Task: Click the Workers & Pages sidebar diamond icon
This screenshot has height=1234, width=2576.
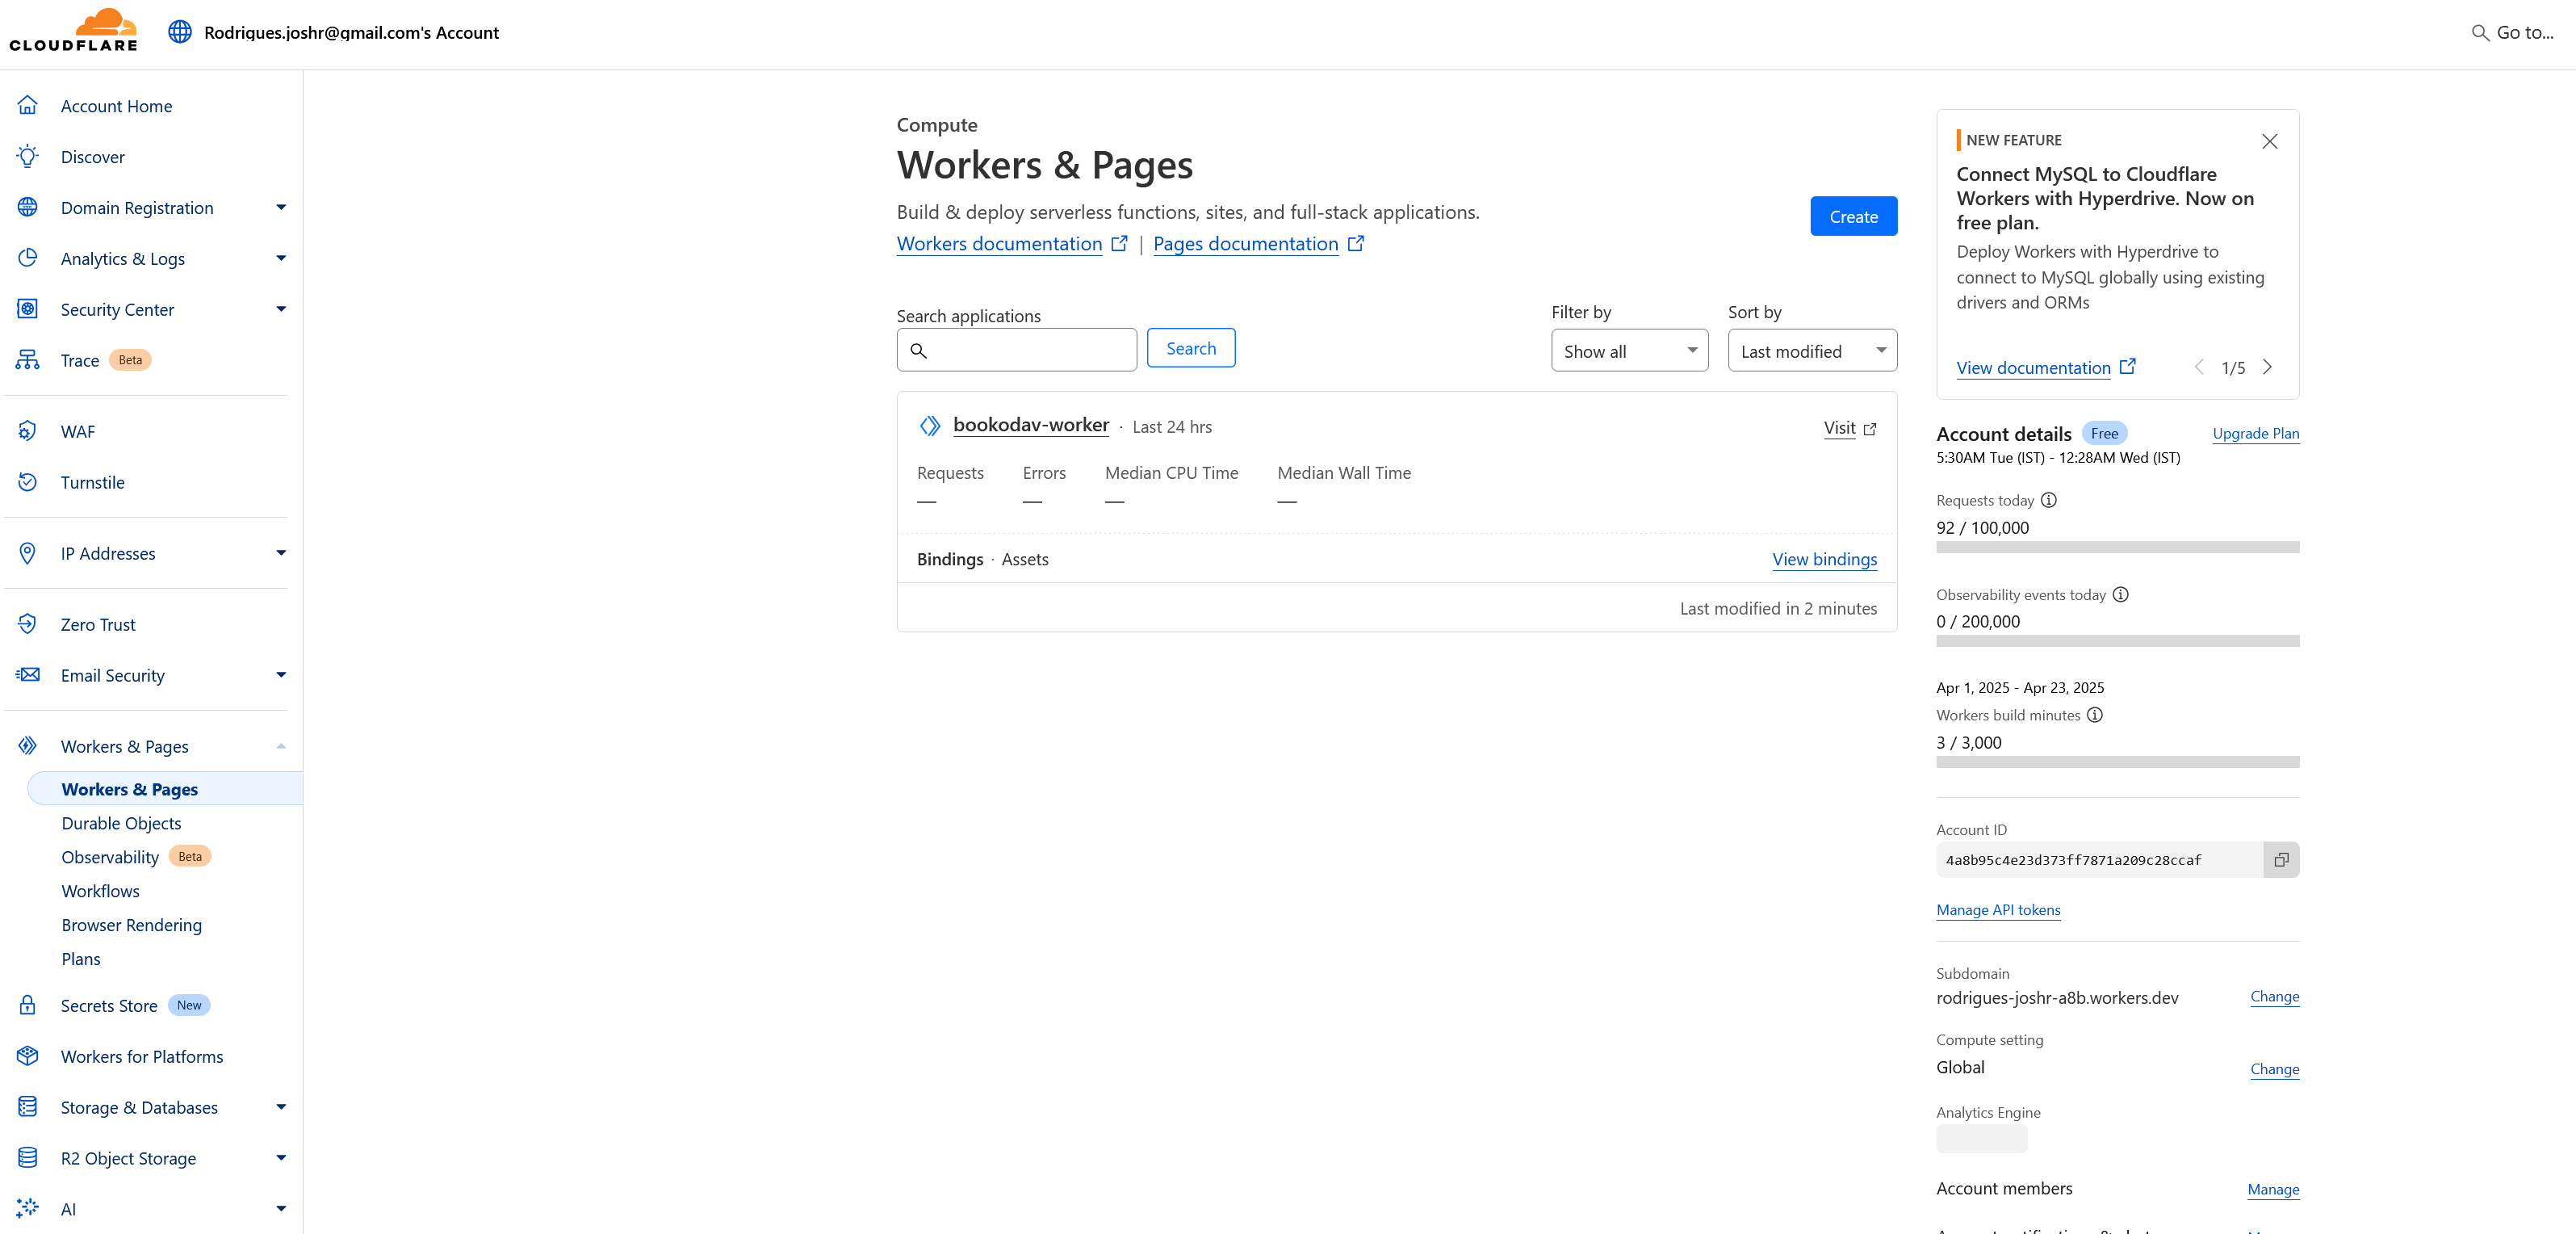Action: click(28, 746)
